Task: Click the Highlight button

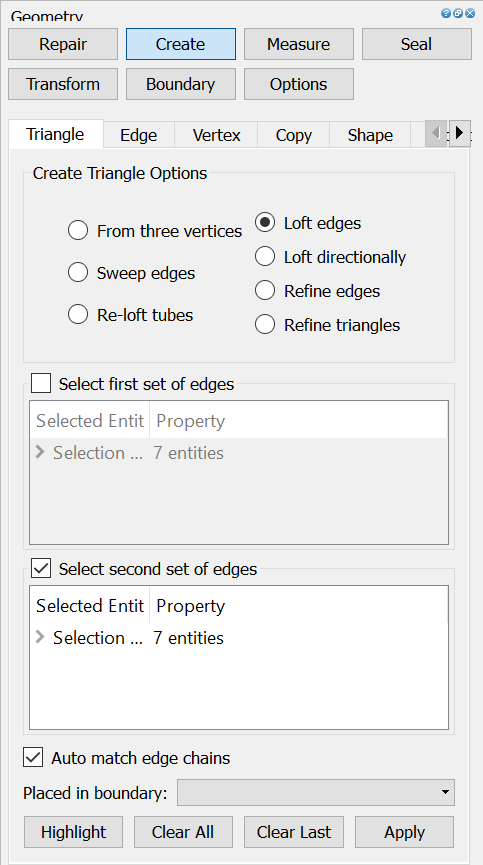Action: (x=73, y=832)
